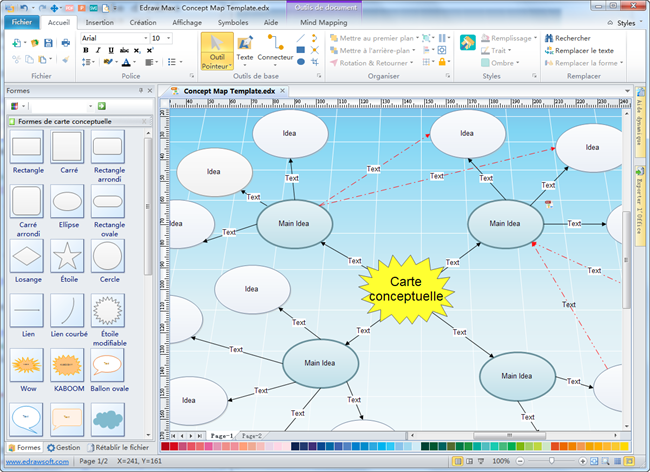Choose the KABOOM burst shape

[x=67, y=367]
